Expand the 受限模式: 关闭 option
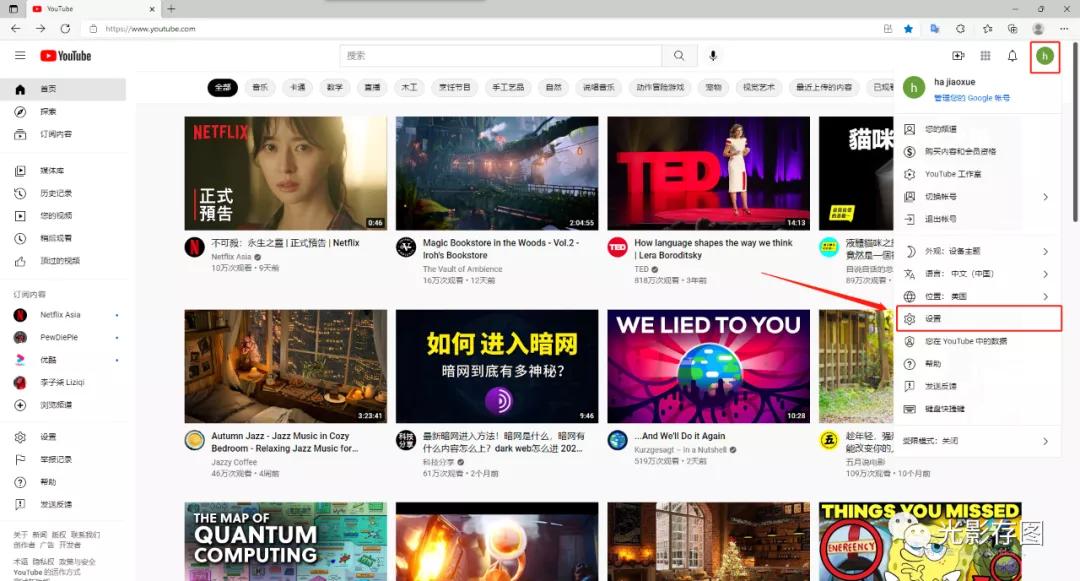 tap(960, 440)
